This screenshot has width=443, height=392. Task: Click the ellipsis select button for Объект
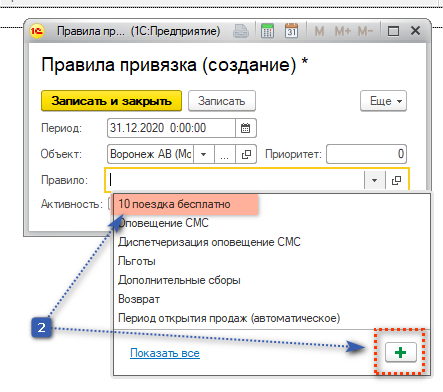click(225, 154)
